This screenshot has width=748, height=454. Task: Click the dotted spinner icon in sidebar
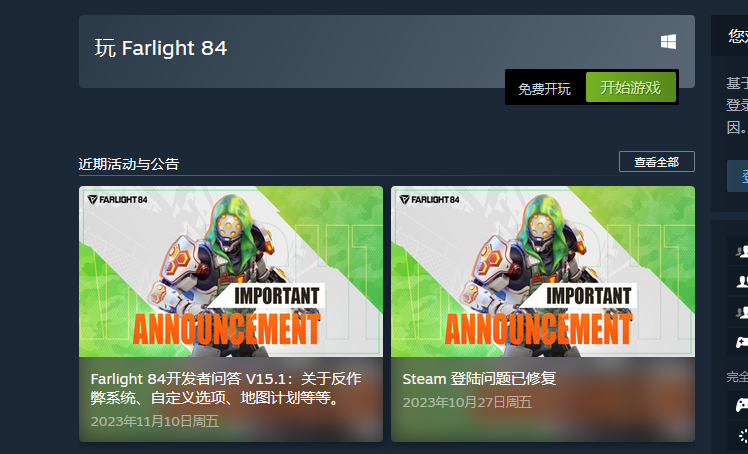[743, 435]
